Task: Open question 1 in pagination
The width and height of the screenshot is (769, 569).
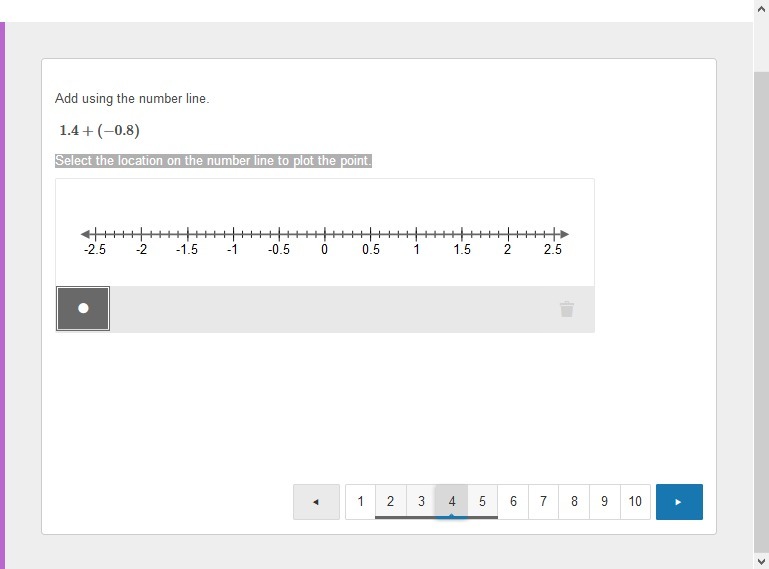Action: (x=360, y=501)
